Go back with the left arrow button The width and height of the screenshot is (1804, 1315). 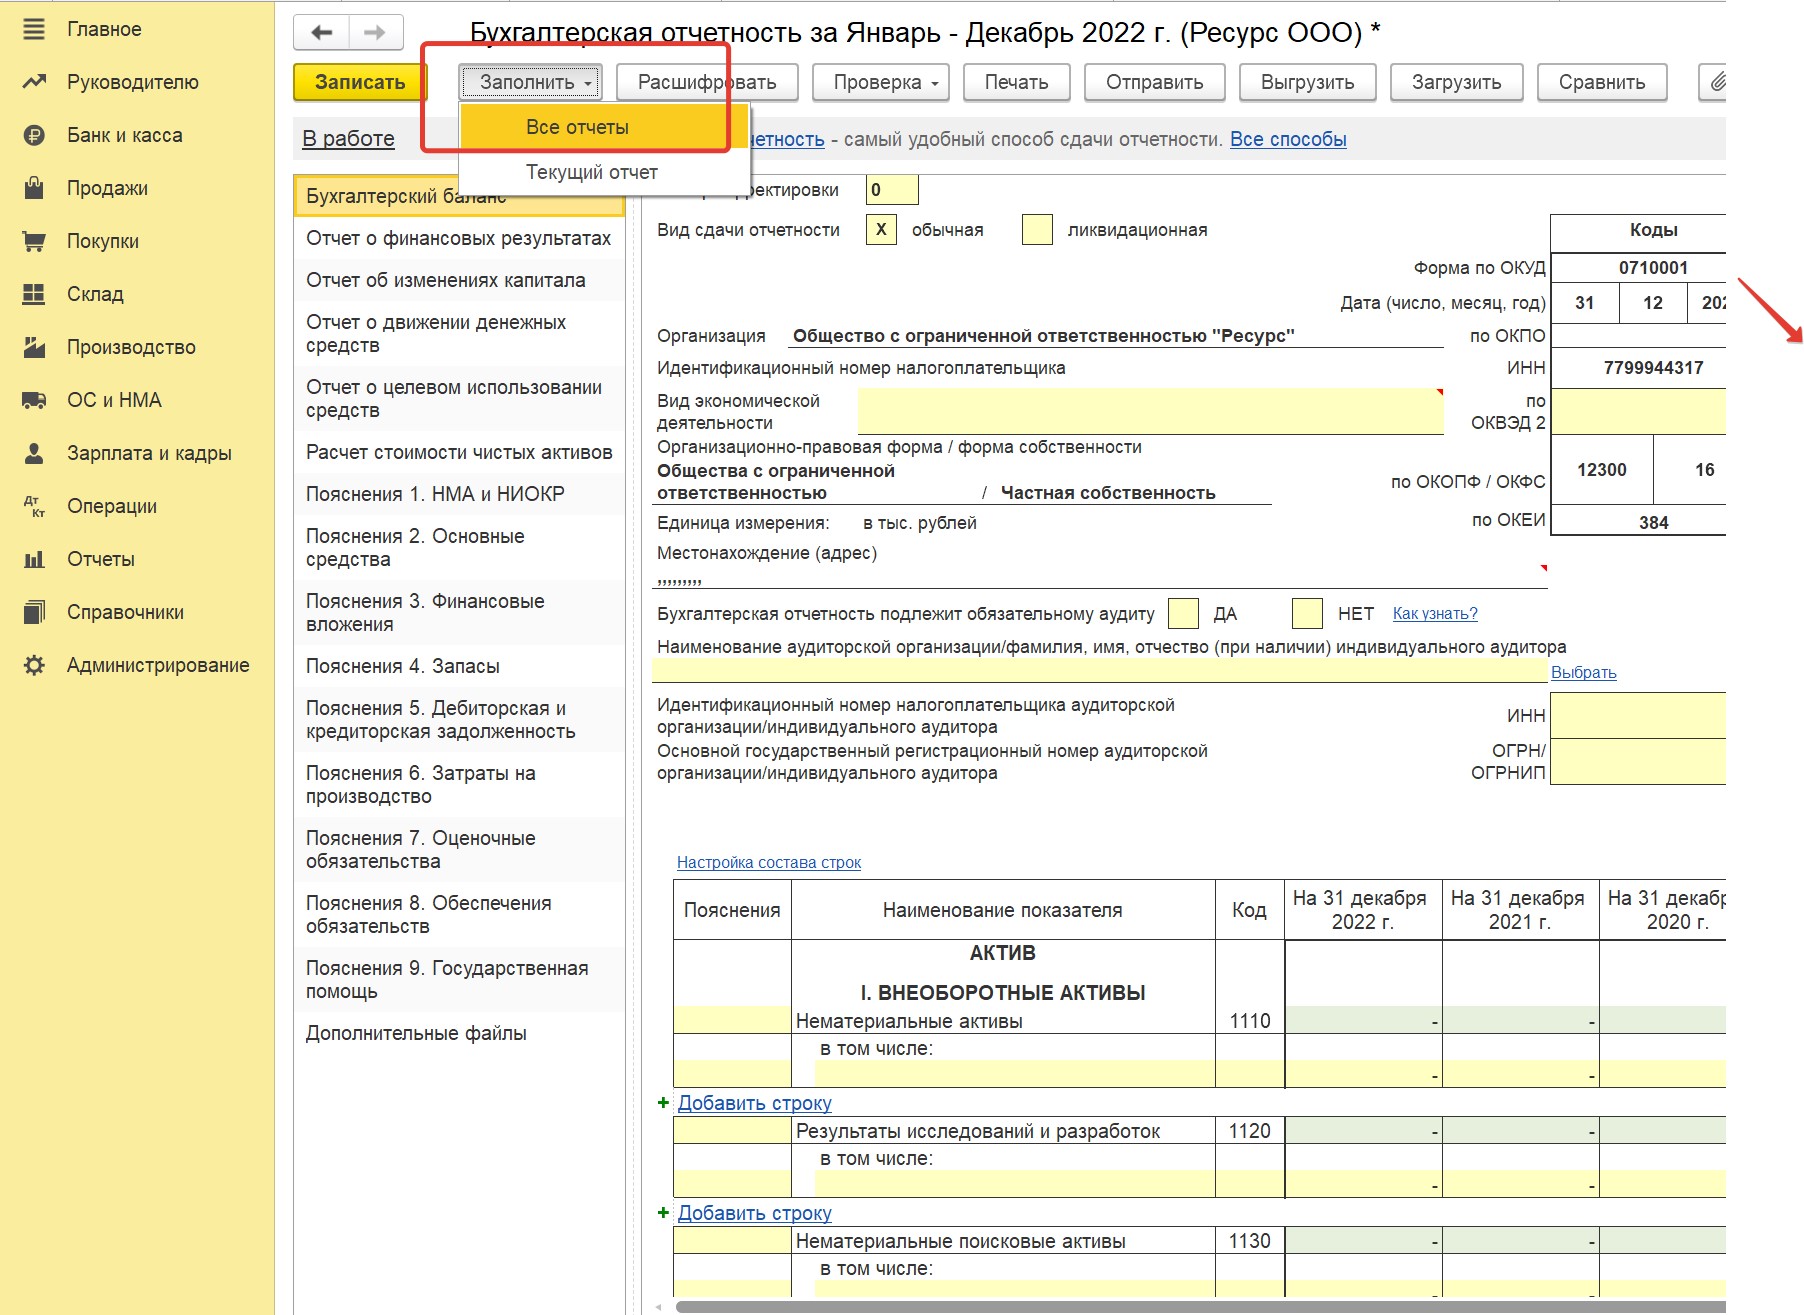pyautogui.click(x=321, y=32)
